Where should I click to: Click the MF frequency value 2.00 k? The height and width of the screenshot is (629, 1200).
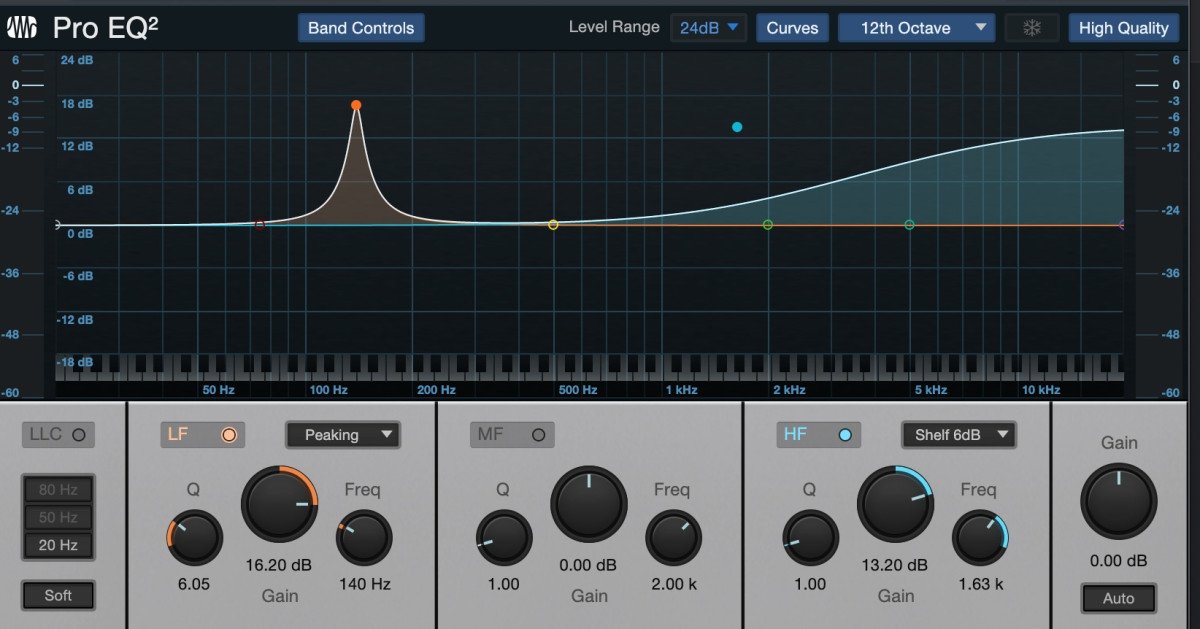coord(674,584)
